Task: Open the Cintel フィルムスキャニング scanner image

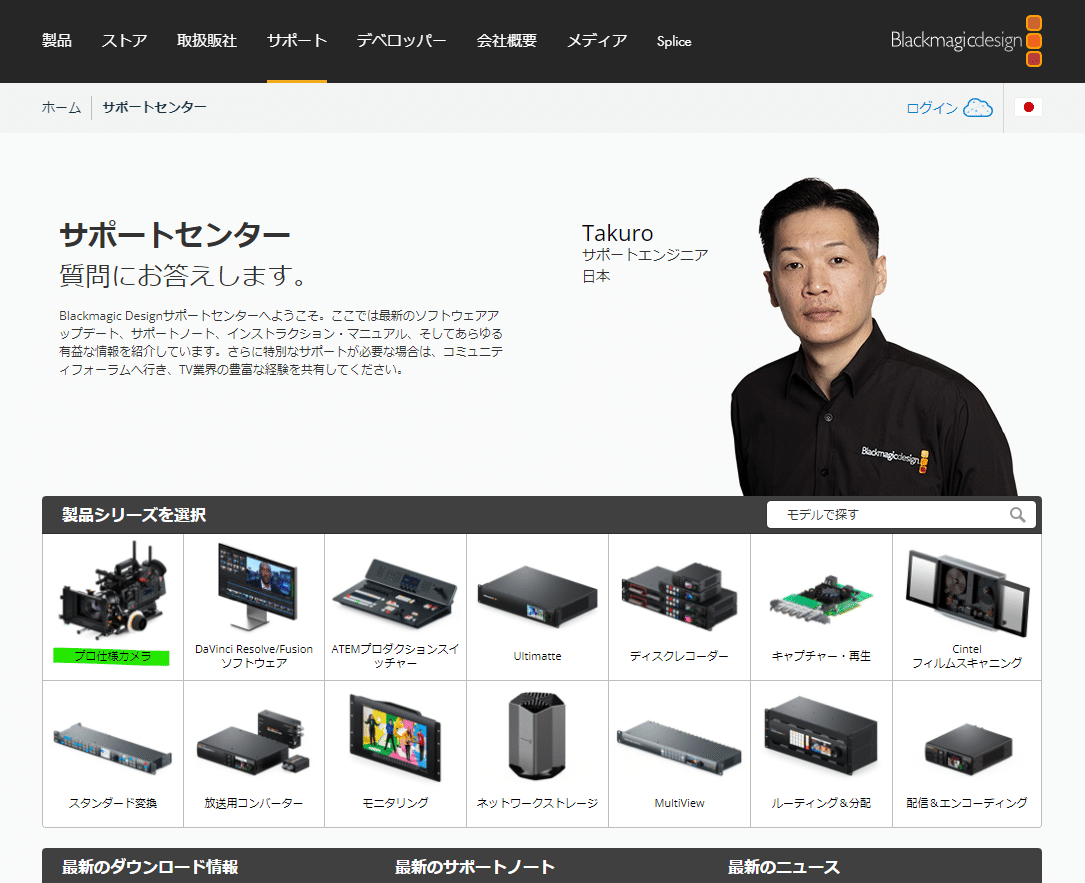Action: (967, 592)
